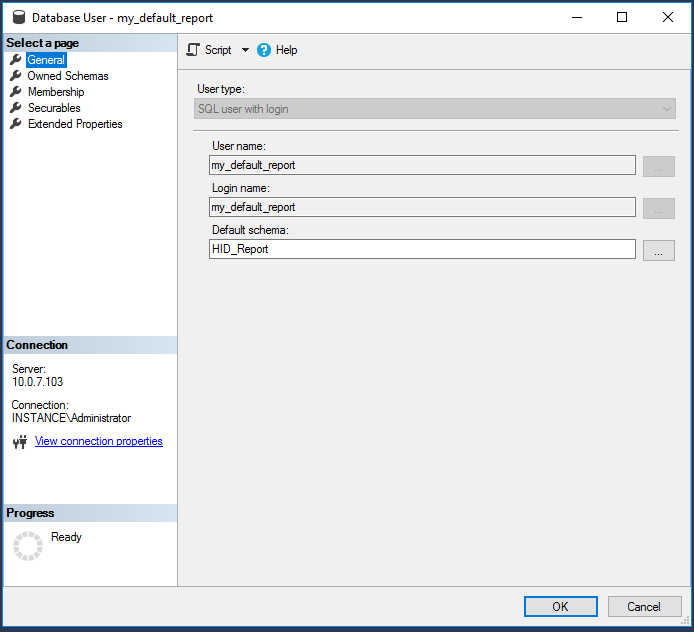Click the database icon in title bar
This screenshot has height=632, width=694.
tap(17, 17)
